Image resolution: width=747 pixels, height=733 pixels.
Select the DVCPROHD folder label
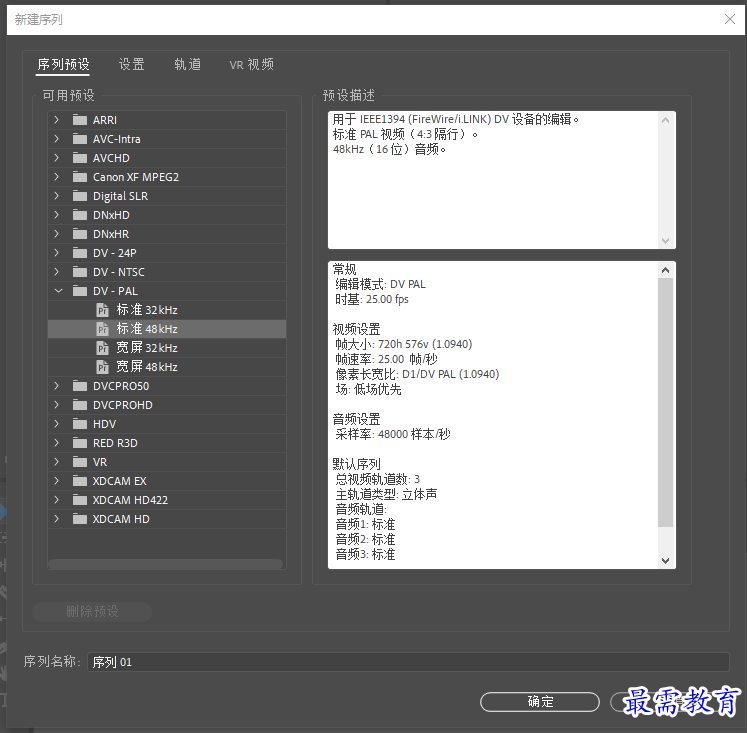pos(122,405)
